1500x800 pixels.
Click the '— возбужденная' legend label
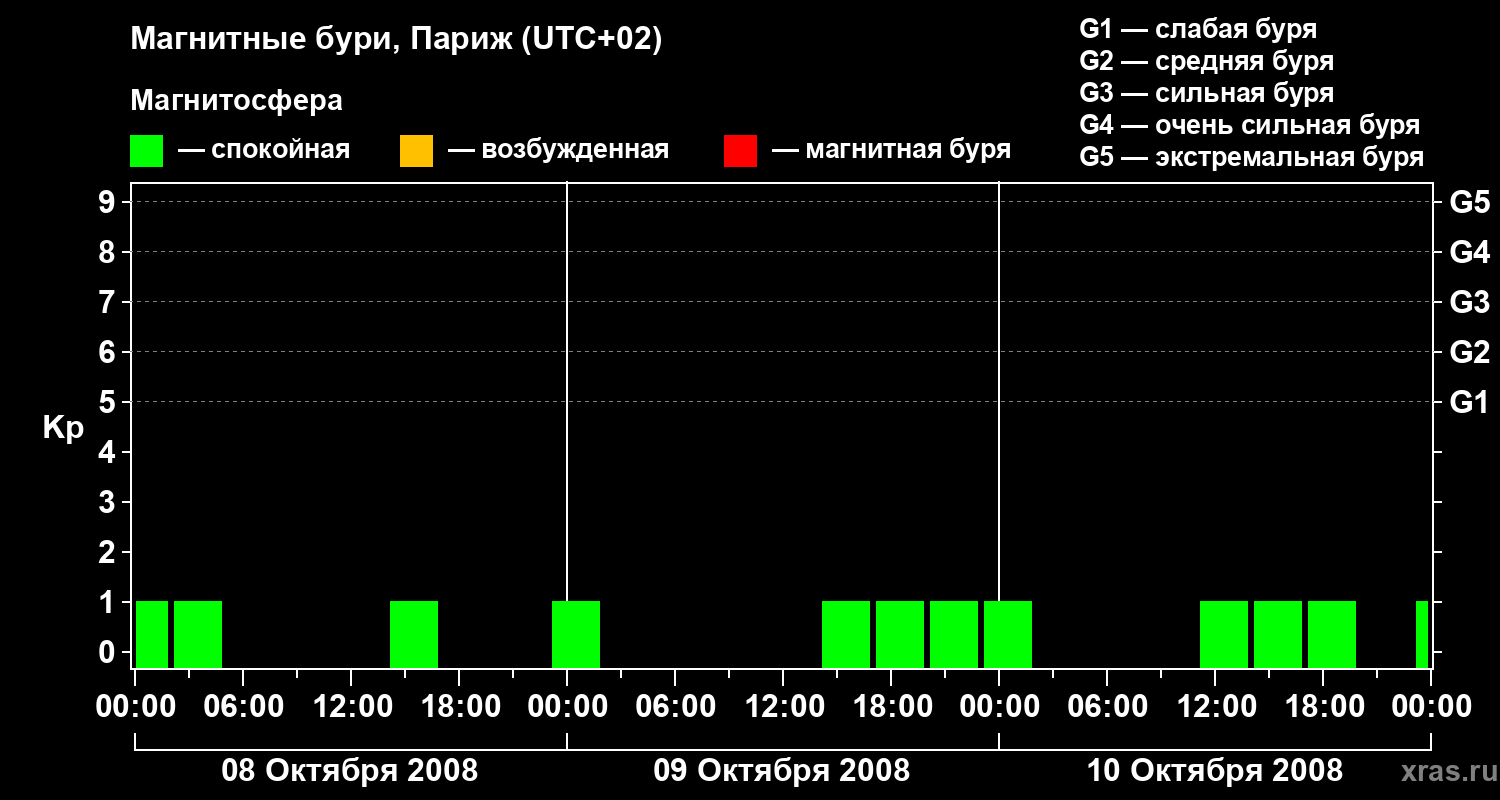(558, 150)
